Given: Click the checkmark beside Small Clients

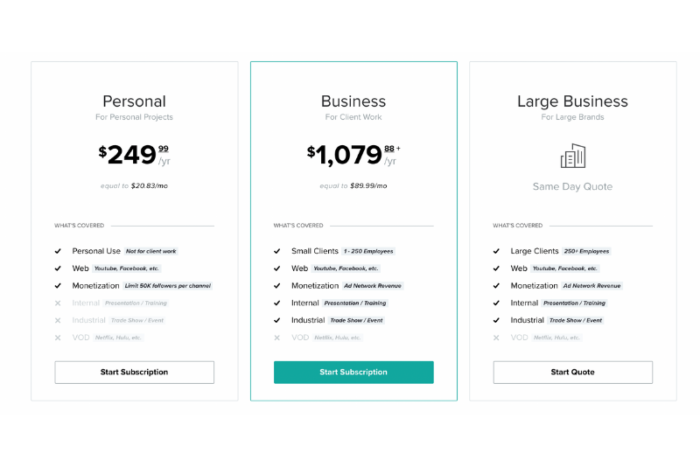Looking at the screenshot, I should pos(277,251).
